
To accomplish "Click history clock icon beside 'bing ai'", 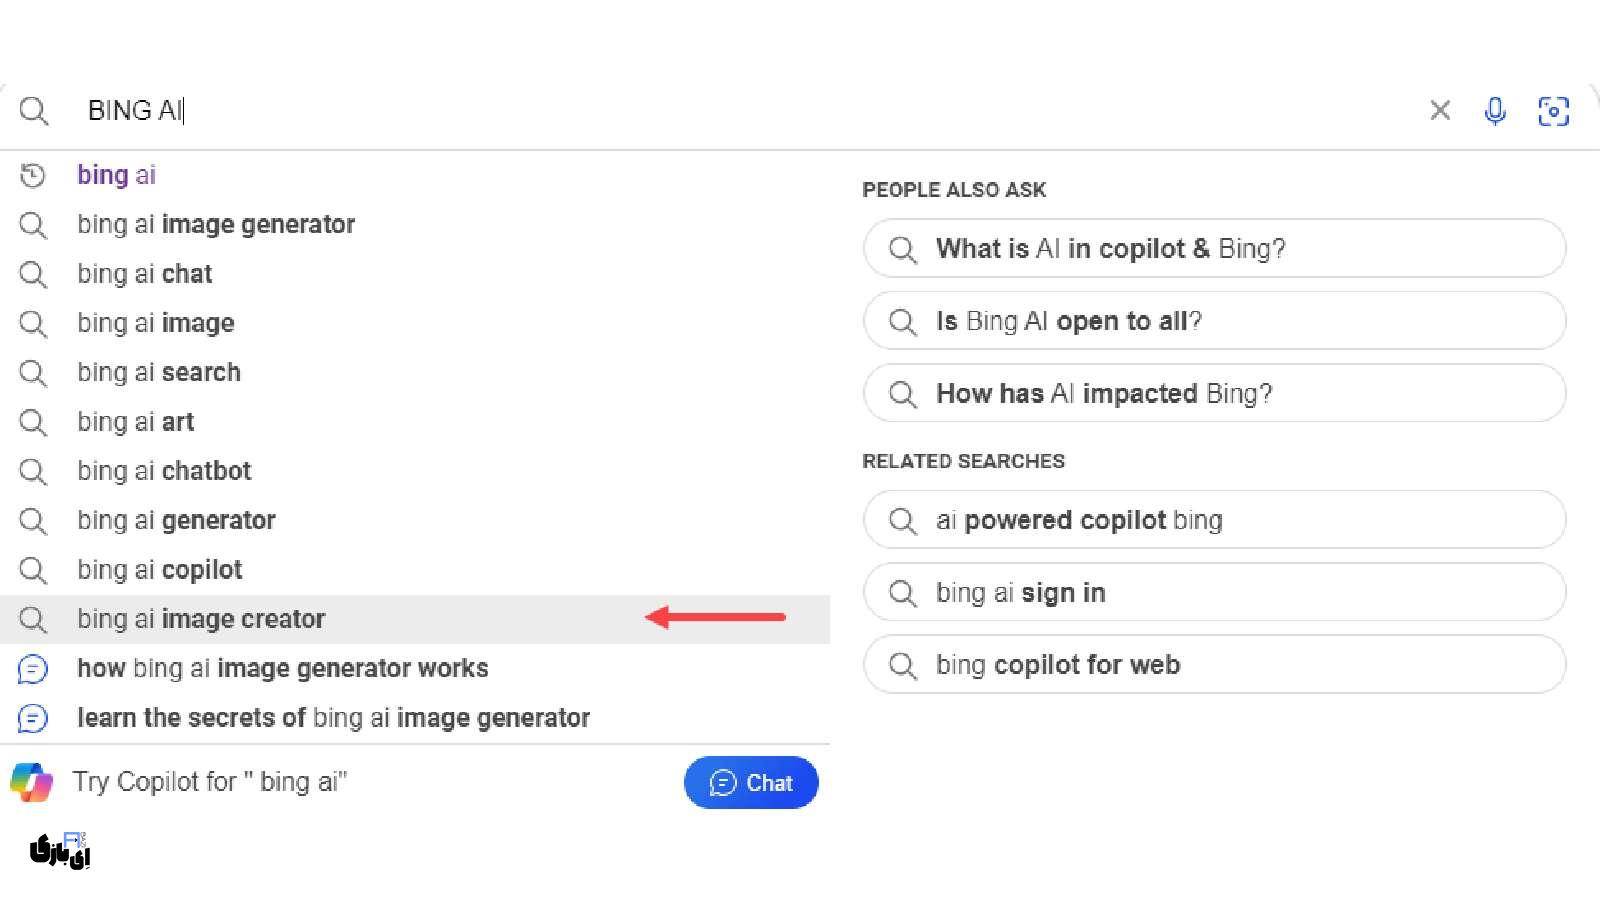I will coord(33,175).
